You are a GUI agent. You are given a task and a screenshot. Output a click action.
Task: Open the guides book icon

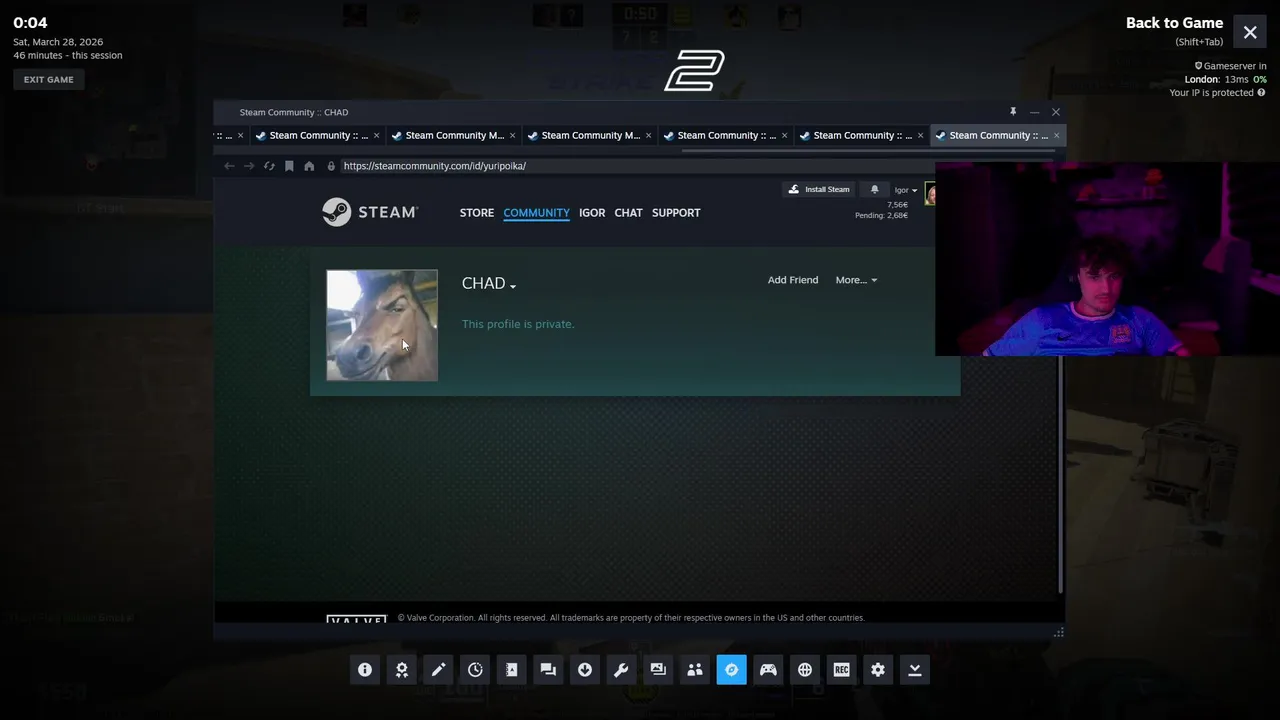point(512,670)
